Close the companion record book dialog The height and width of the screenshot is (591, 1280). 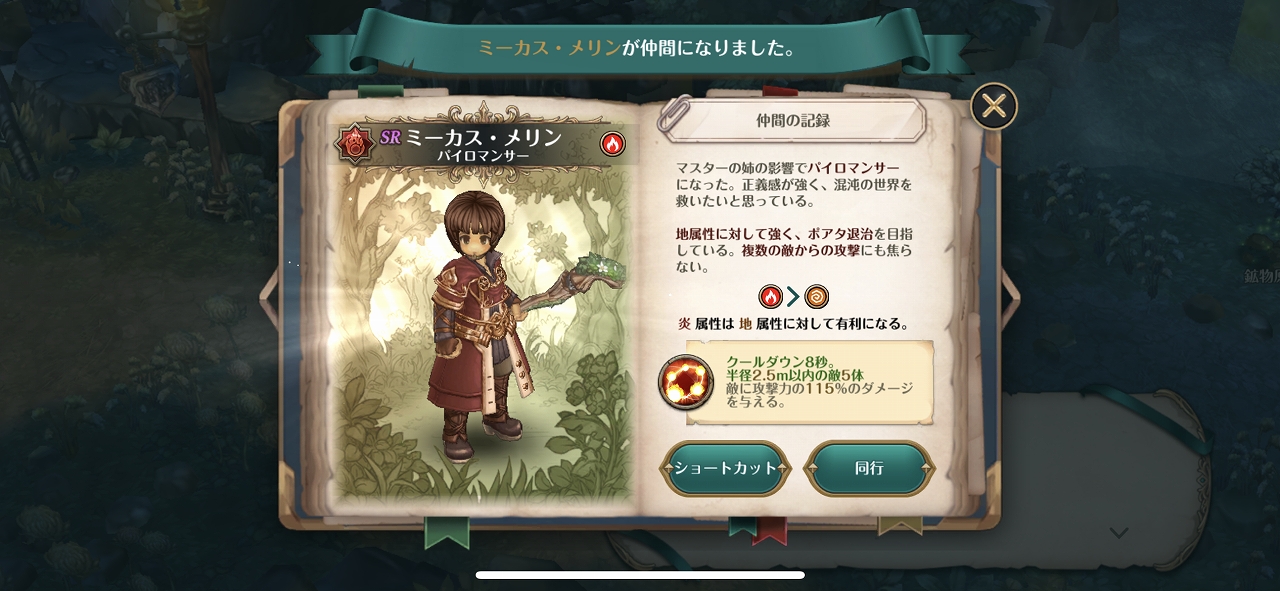click(994, 106)
